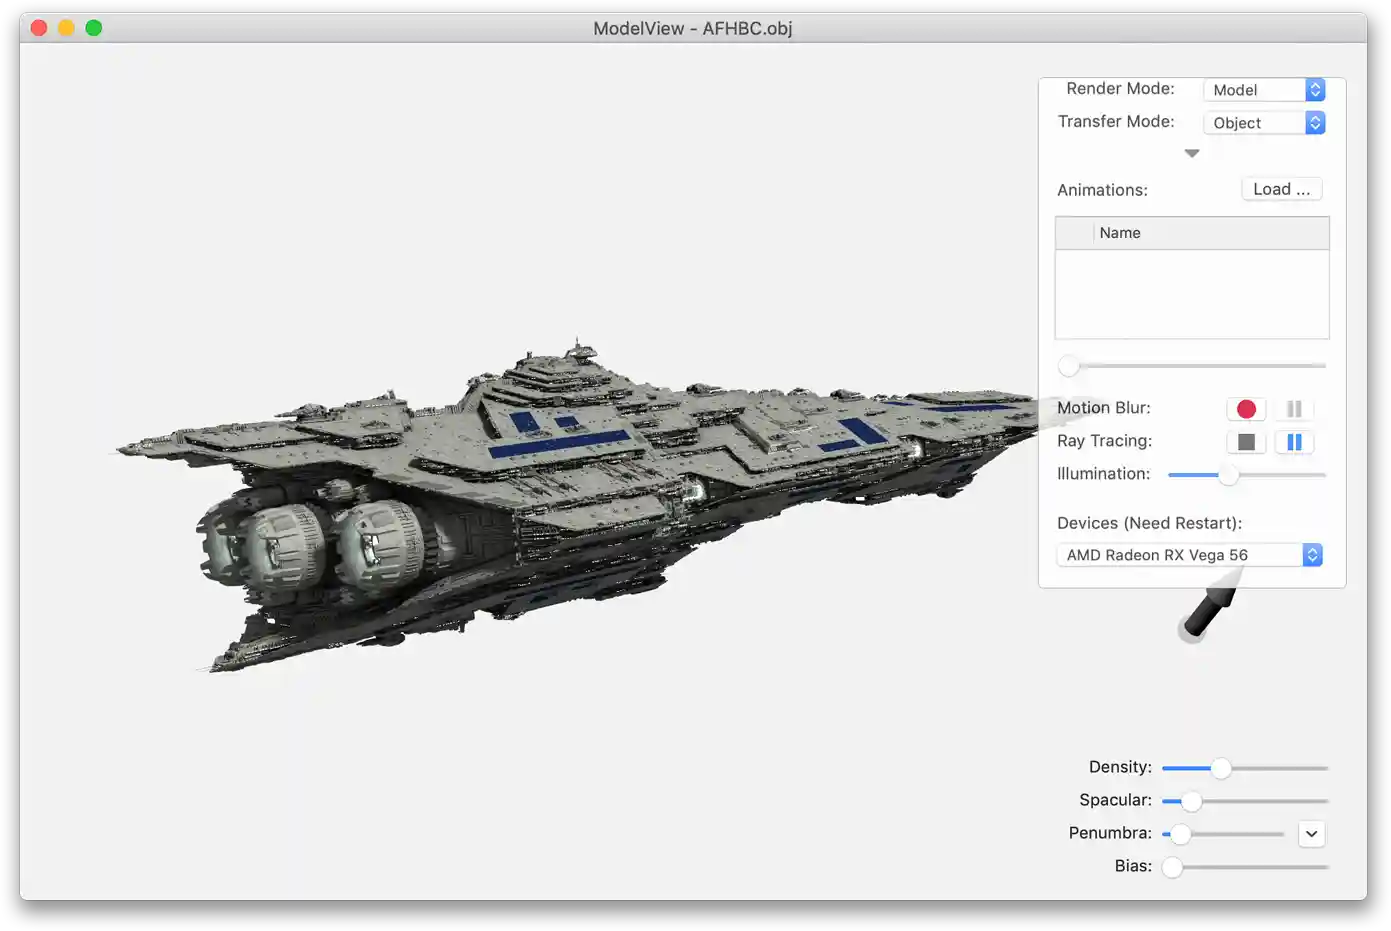Image resolution: width=1391 pixels, height=931 pixels.
Task: Stop Ray Tracing with the square button
Action: coord(1246,442)
